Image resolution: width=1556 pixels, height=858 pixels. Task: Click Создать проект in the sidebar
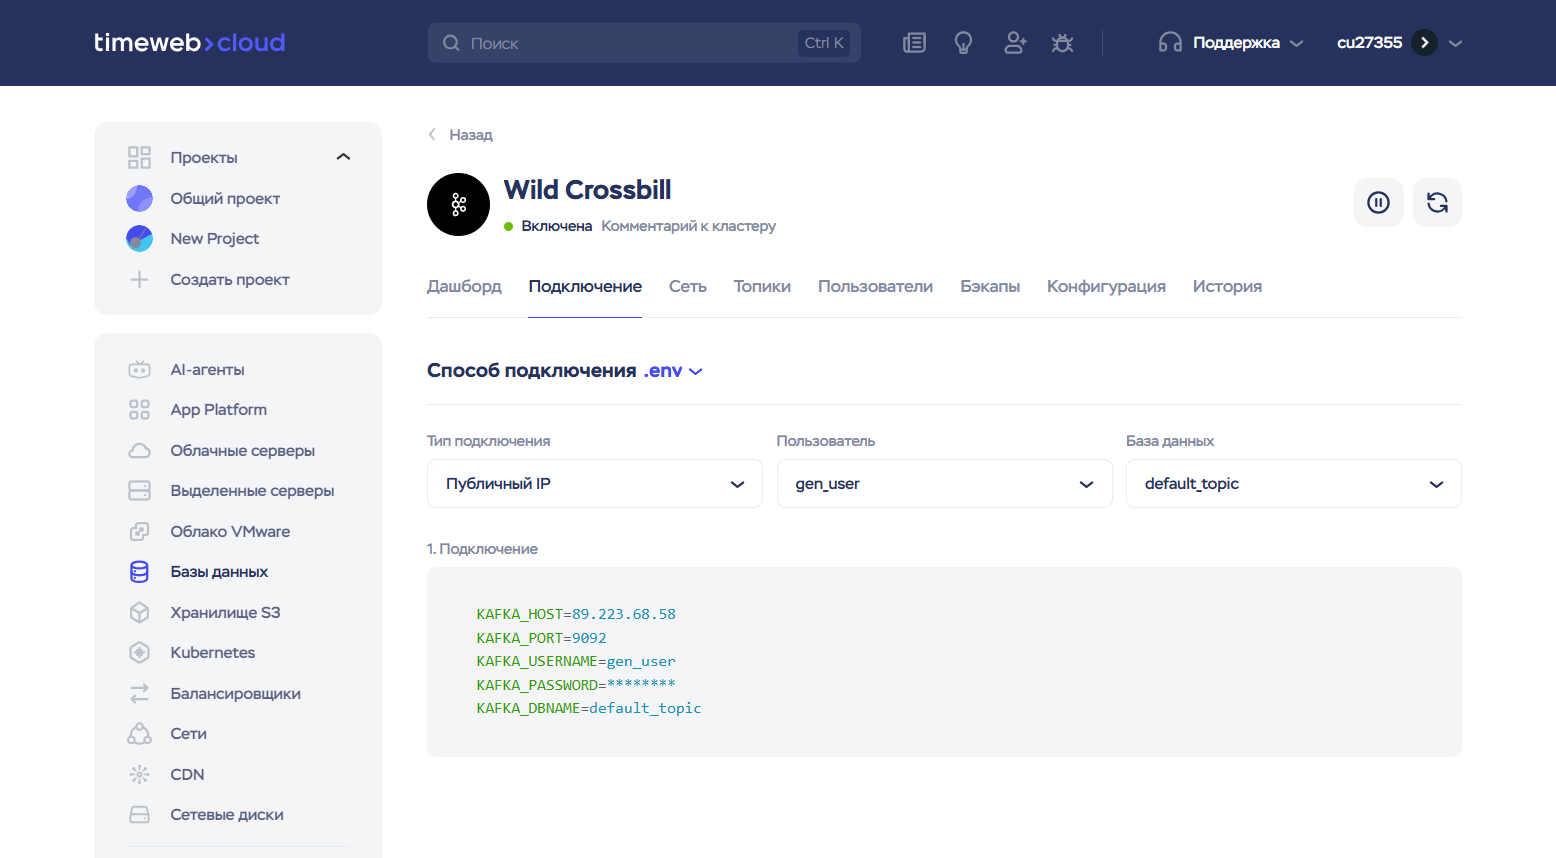click(x=229, y=280)
